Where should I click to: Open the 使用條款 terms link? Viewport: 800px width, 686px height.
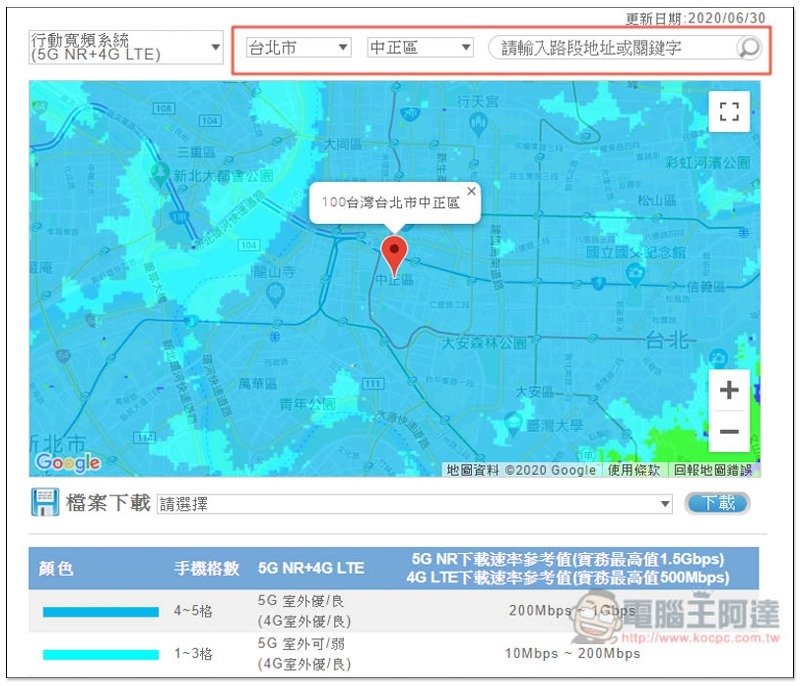(634, 470)
